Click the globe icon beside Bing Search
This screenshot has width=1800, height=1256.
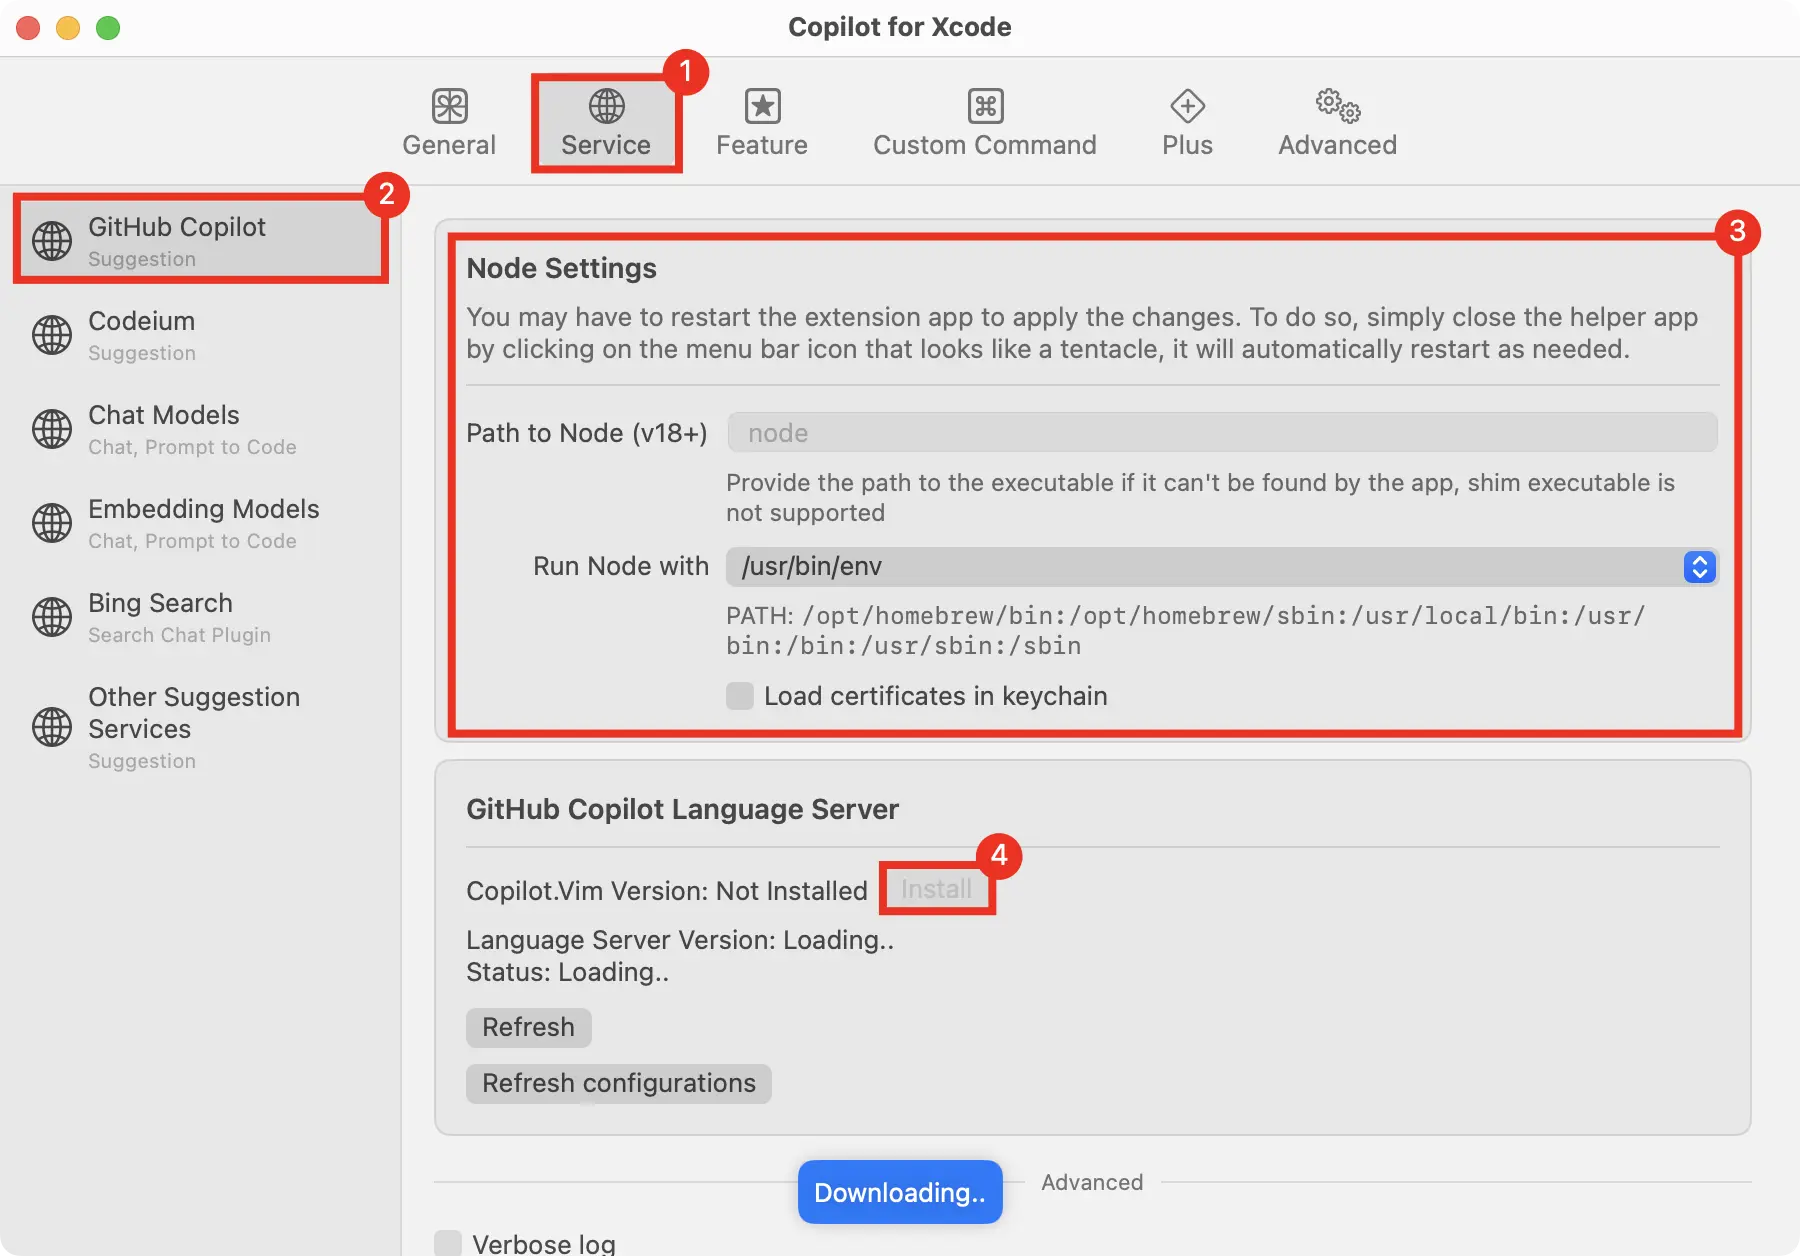click(x=52, y=617)
